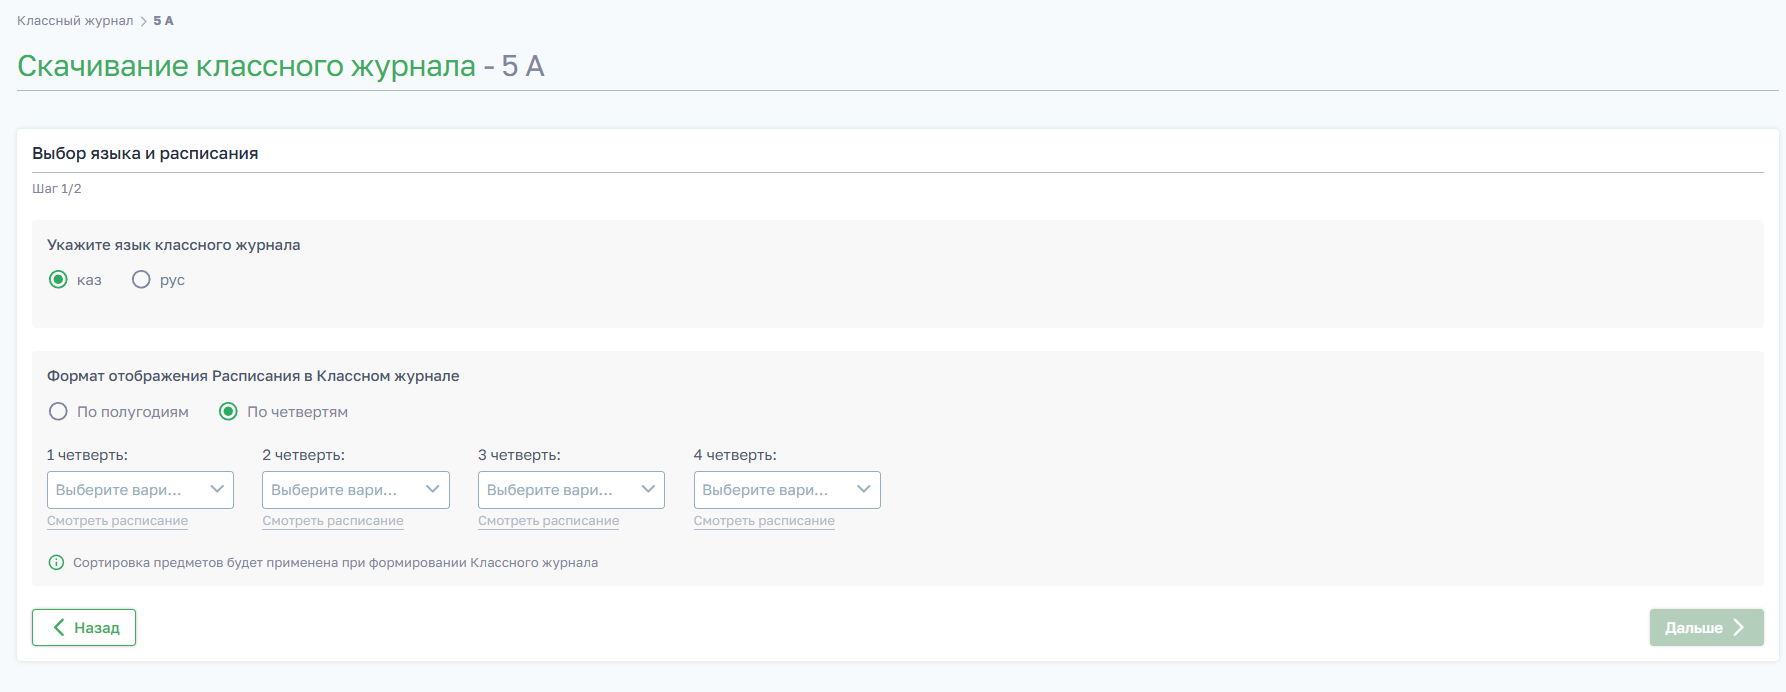Click the breadcrumb separator chevron icon
Screen dimensions: 1786x692
[143, 21]
